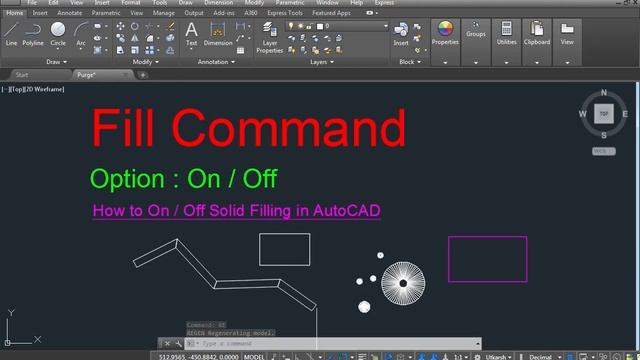Click the Scale tool icon

tap(134, 50)
